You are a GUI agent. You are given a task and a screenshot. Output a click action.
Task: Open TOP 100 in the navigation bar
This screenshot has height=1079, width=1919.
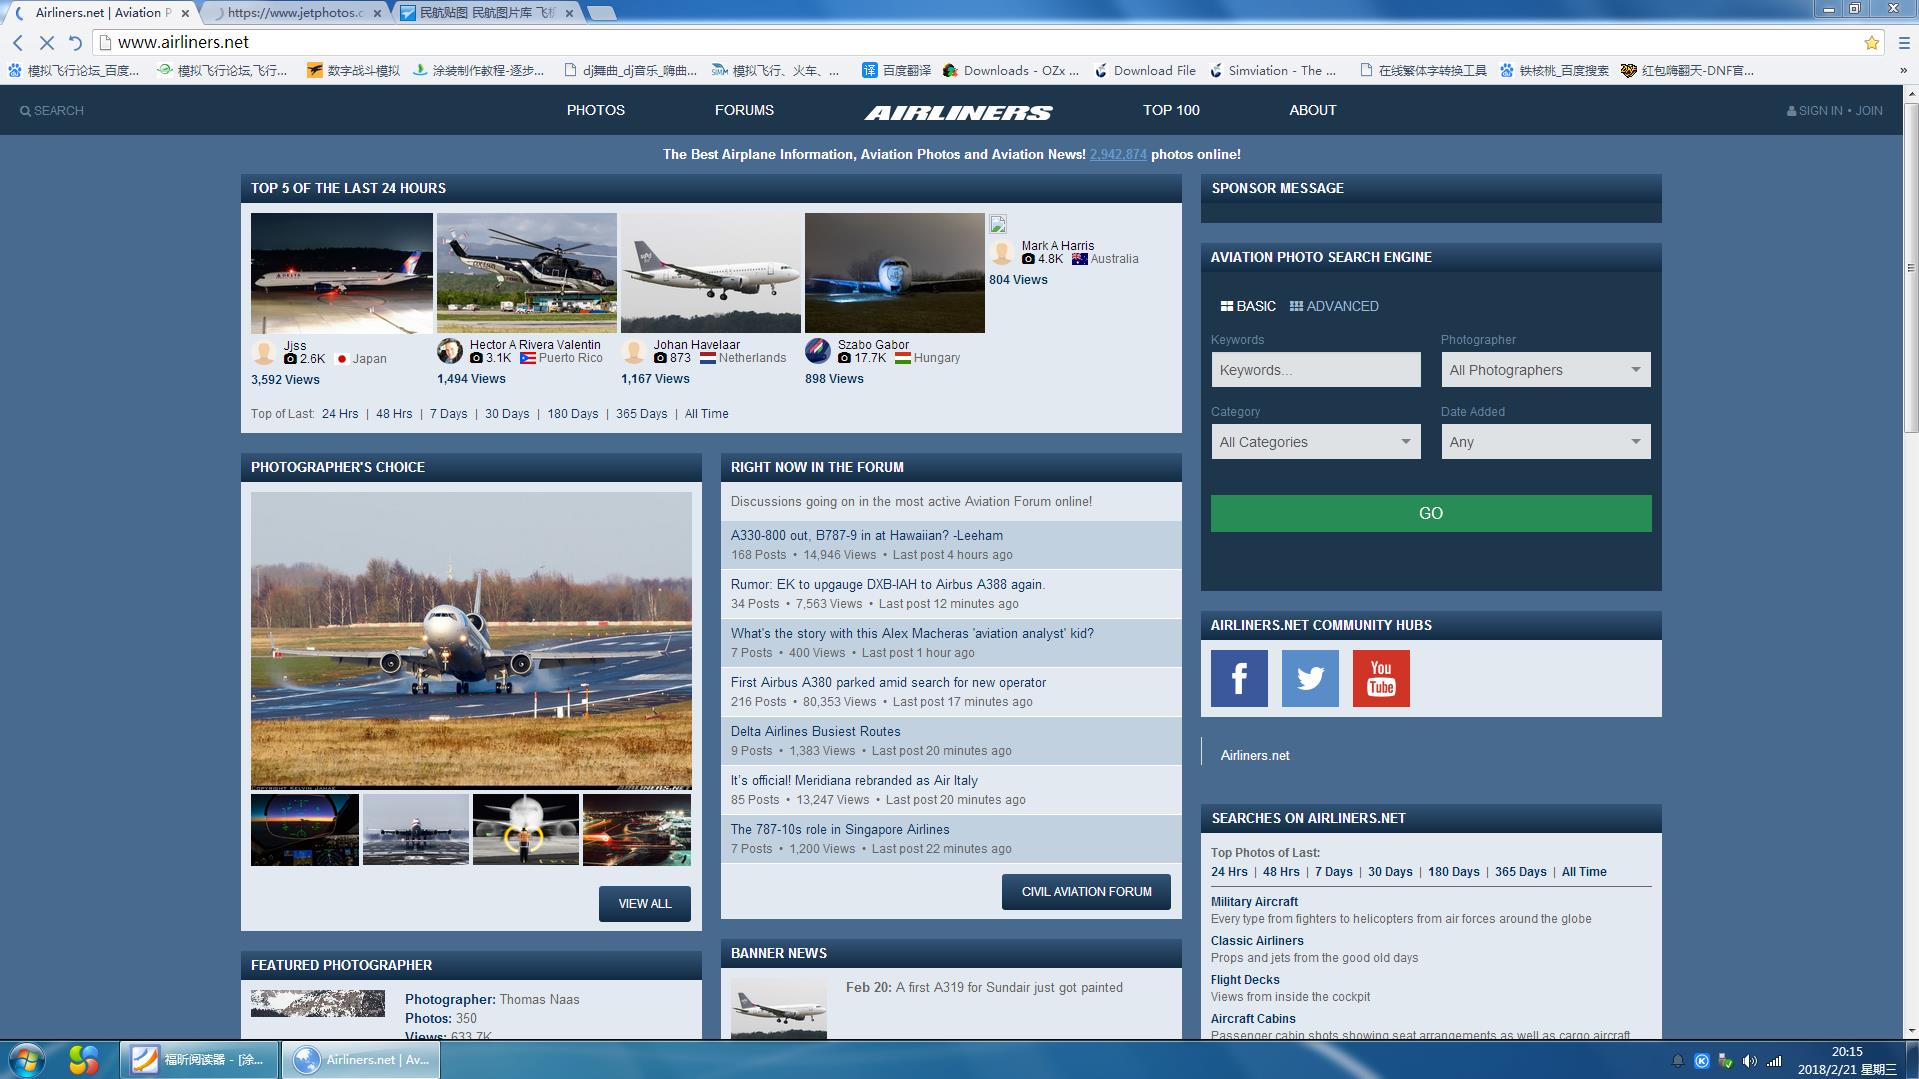(1171, 110)
